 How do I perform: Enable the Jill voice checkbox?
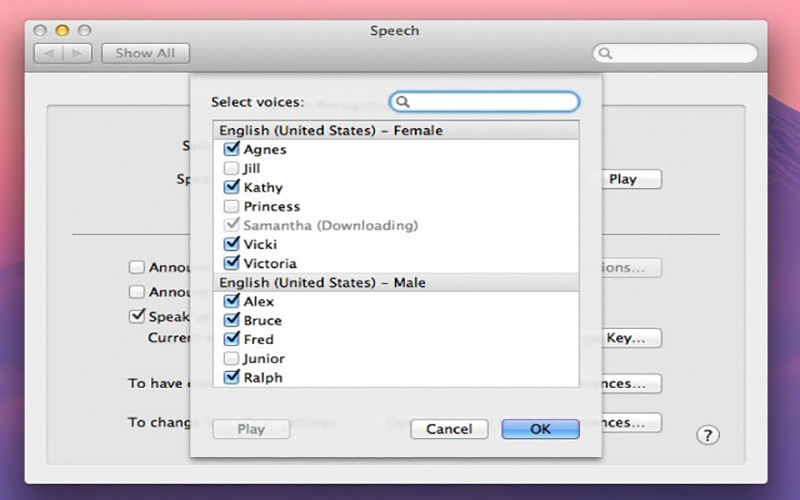(x=232, y=168)
